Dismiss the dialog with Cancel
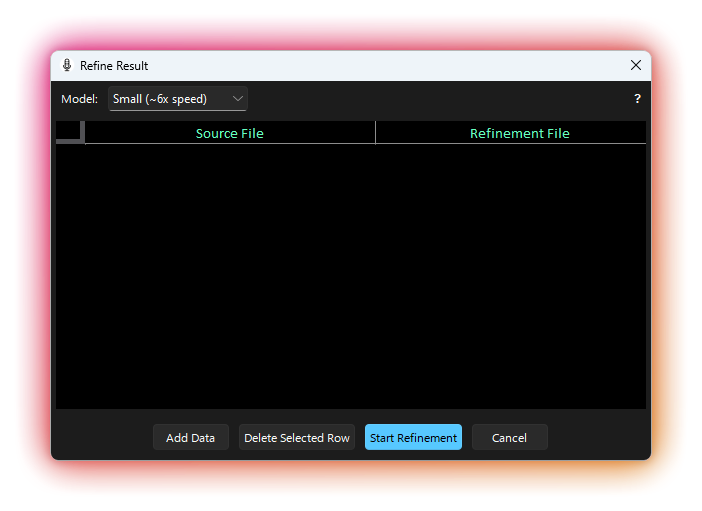 click(509, 438)
